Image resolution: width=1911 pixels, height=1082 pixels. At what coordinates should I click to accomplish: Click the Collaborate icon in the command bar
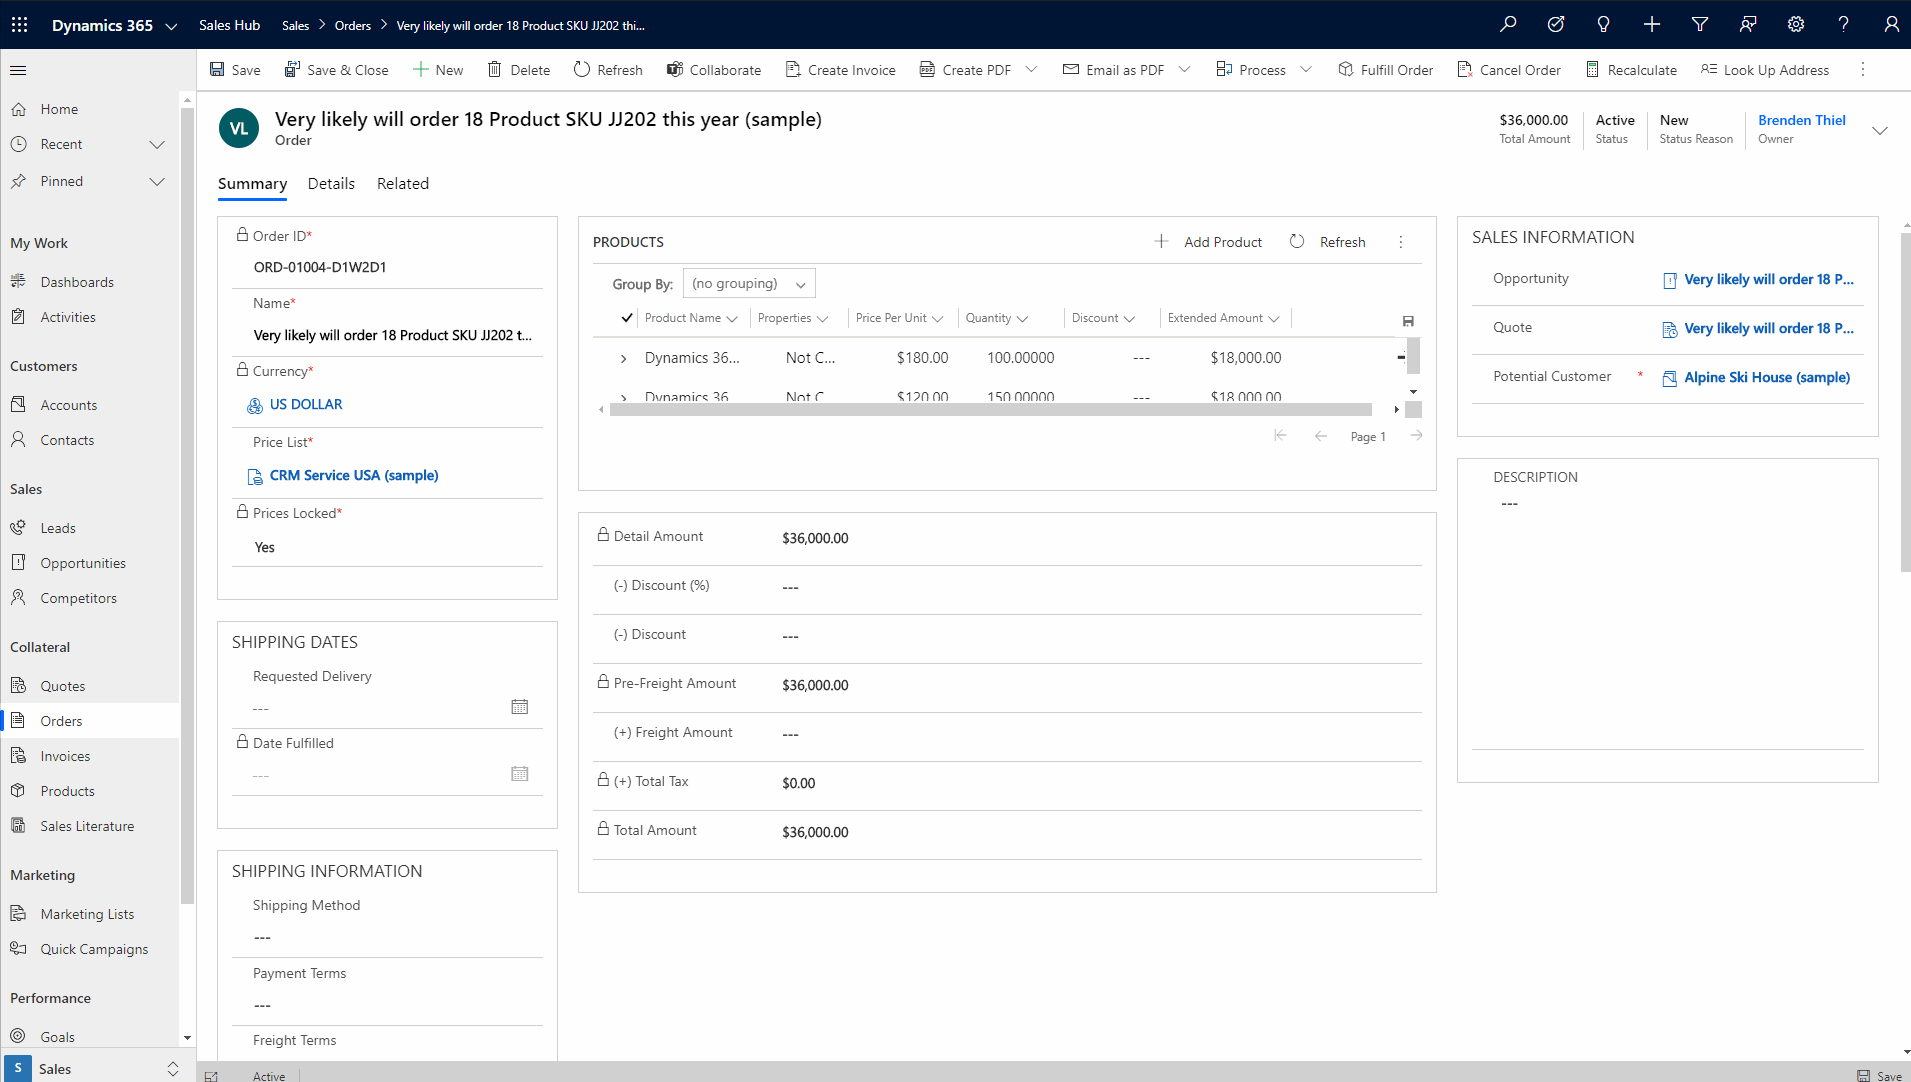[x=677, y=69]
